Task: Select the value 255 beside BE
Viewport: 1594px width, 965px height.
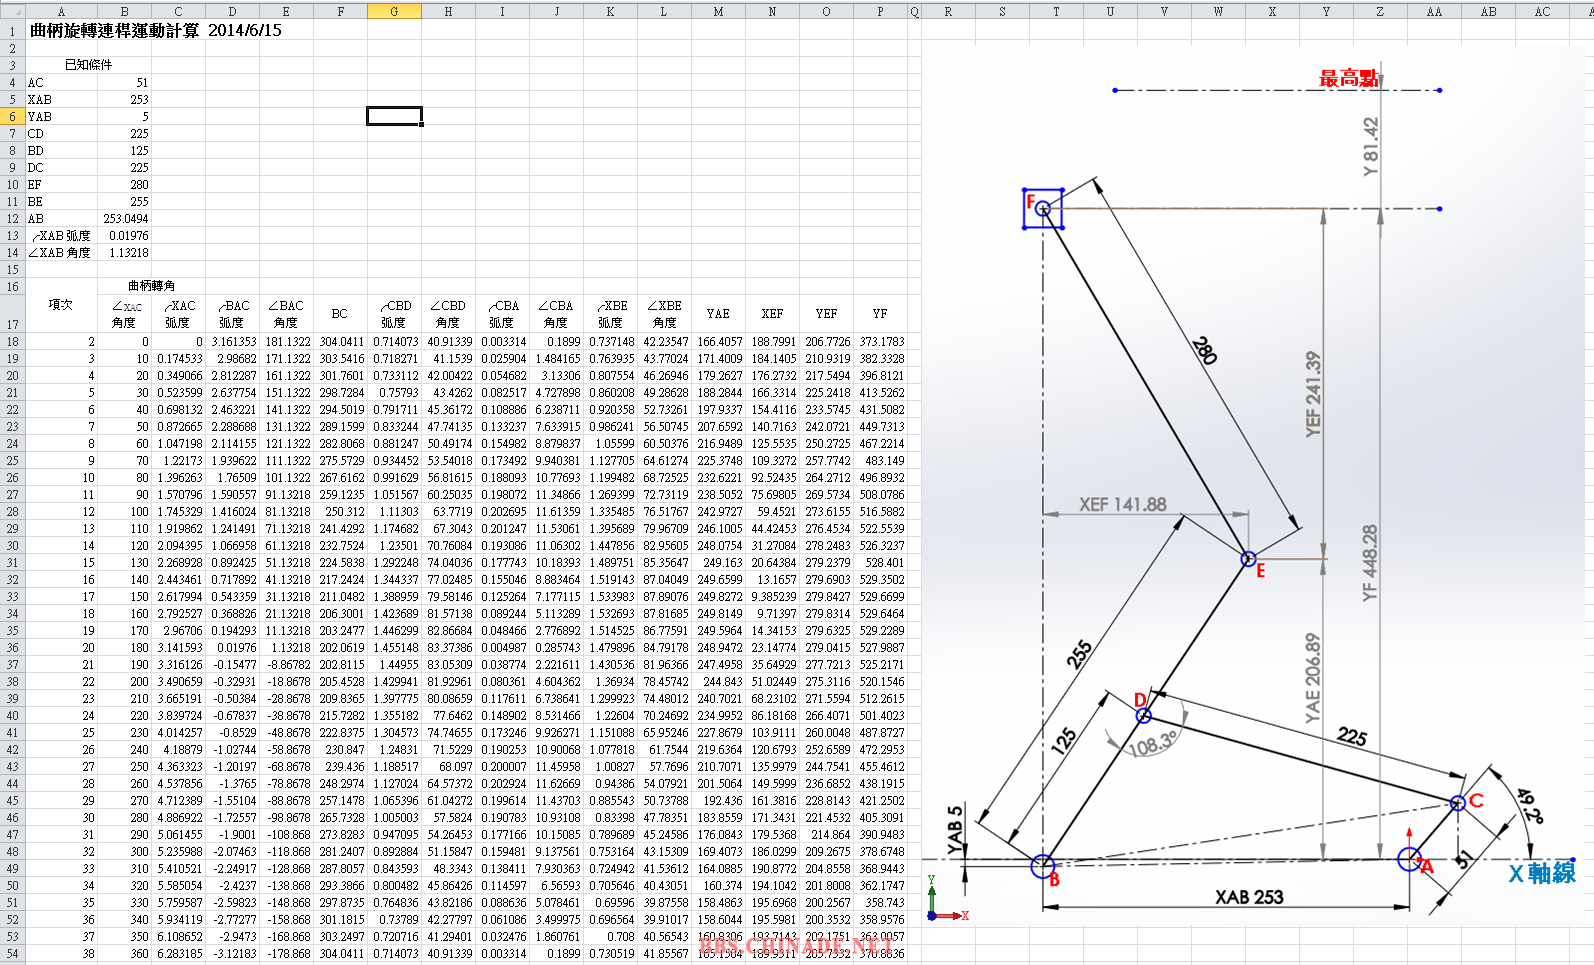Action: click(x=124, y=201)
